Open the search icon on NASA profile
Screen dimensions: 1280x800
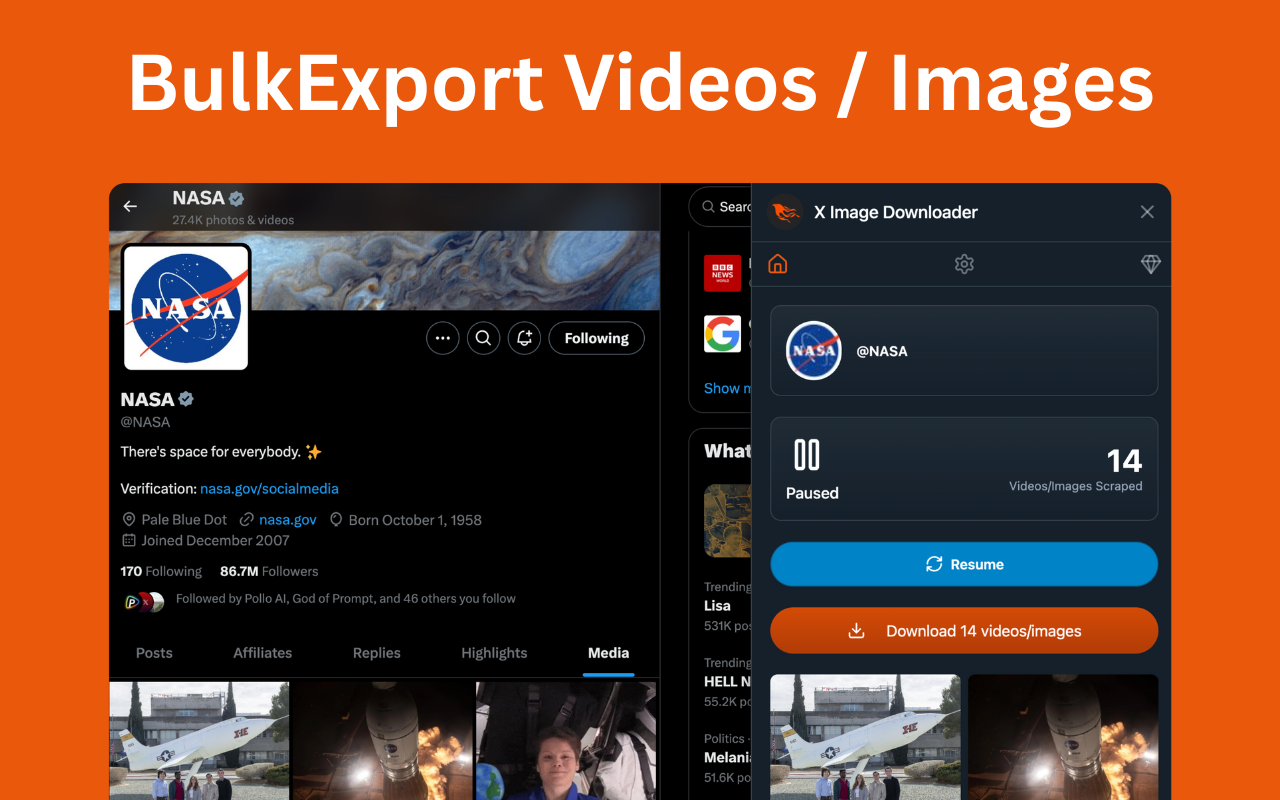click(483, 338)
